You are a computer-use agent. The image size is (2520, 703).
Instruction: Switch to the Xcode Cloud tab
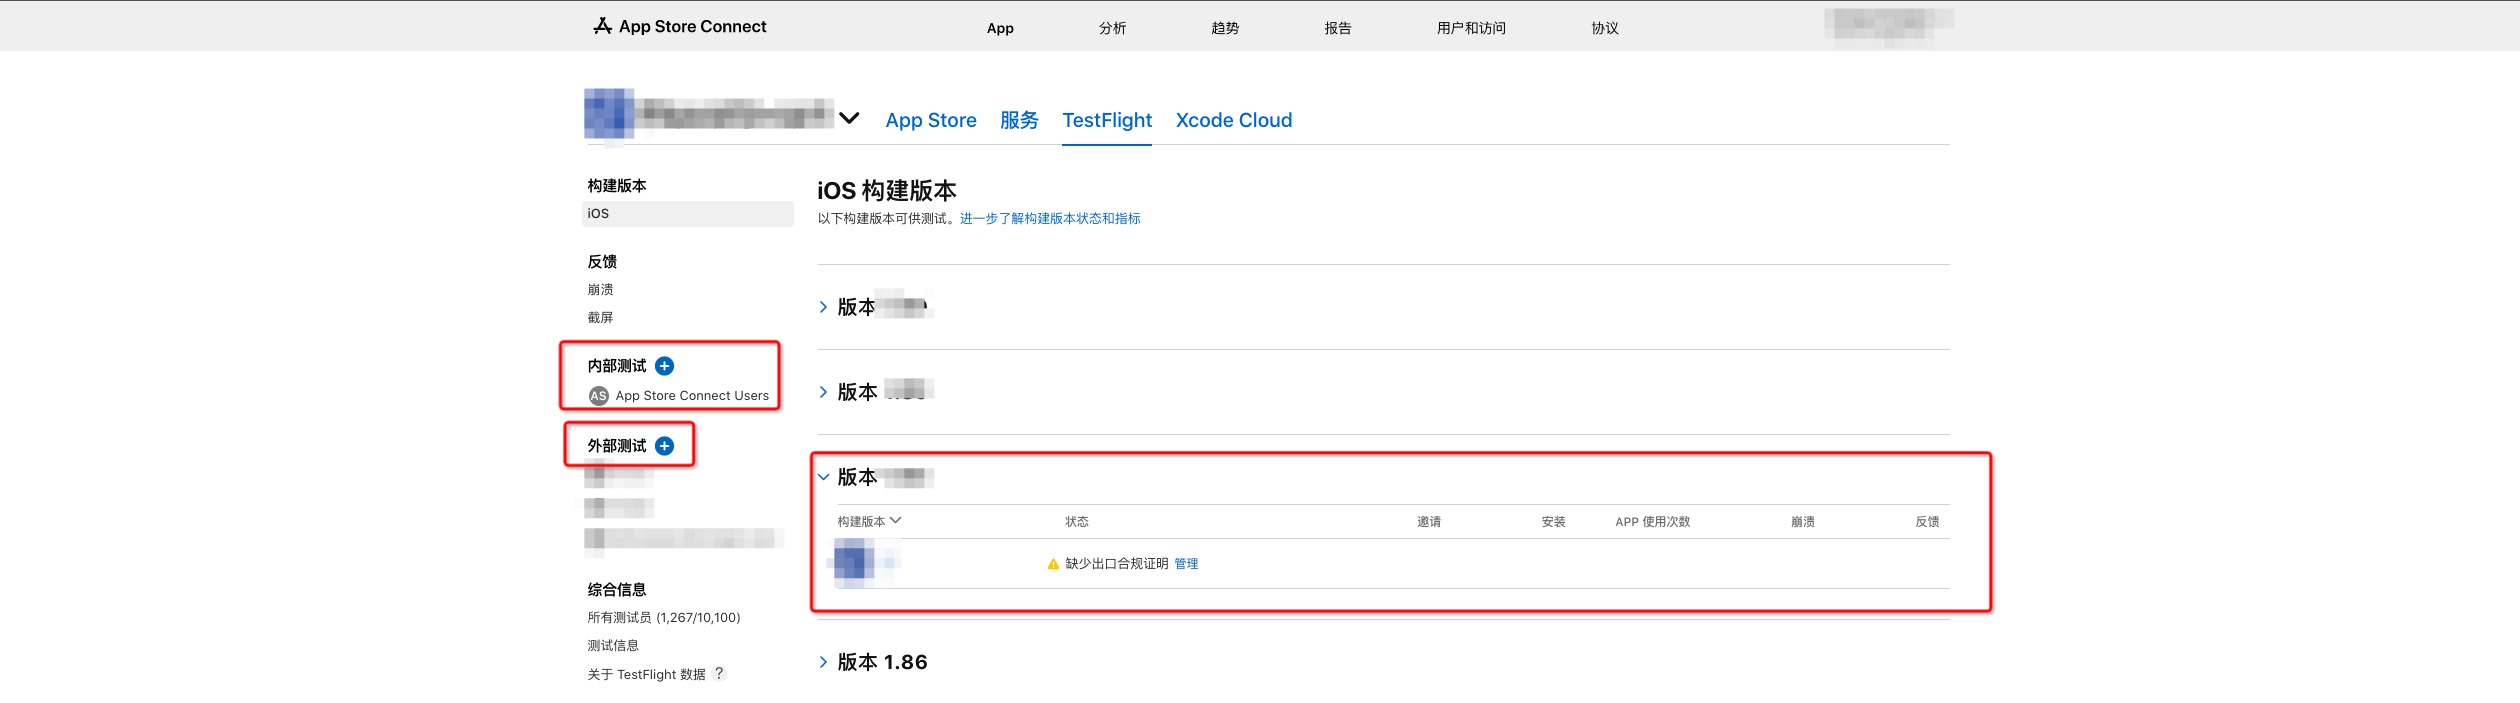point(1234,120)
